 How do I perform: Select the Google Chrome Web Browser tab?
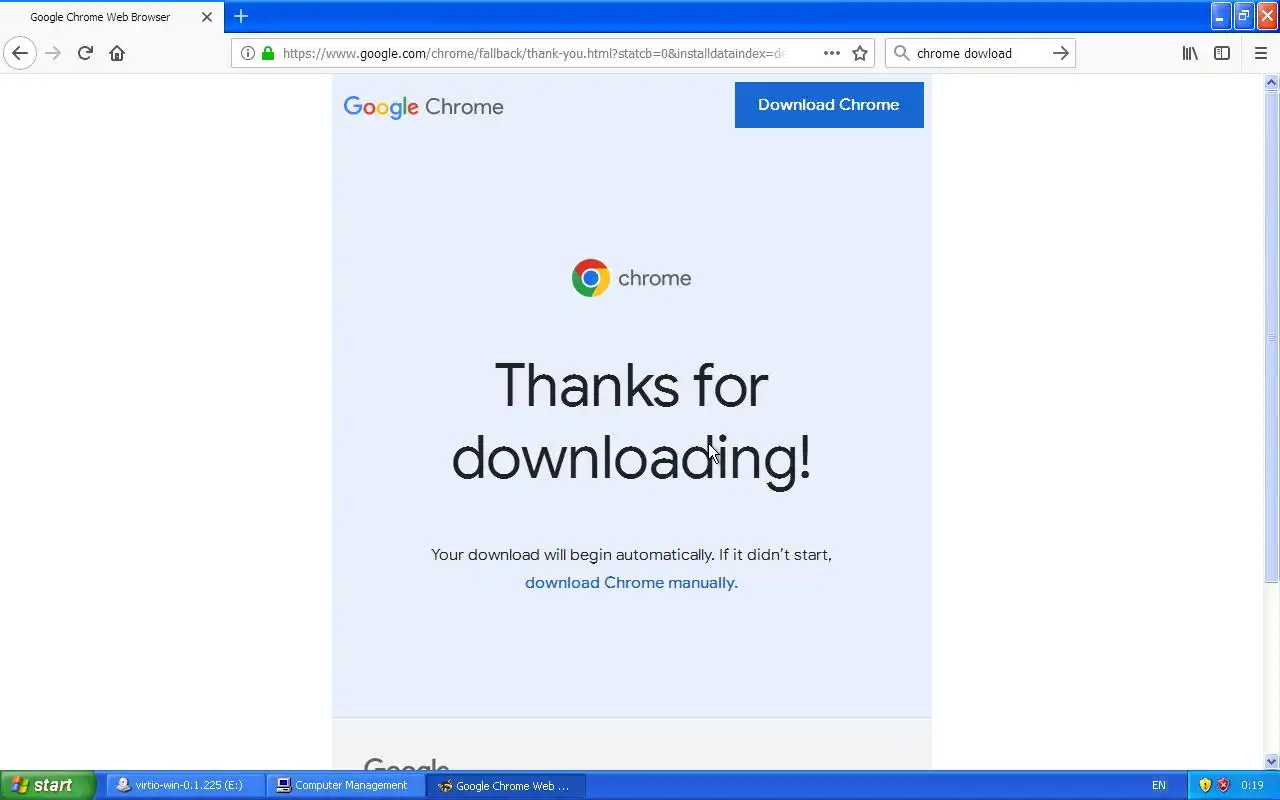[112, 17]
